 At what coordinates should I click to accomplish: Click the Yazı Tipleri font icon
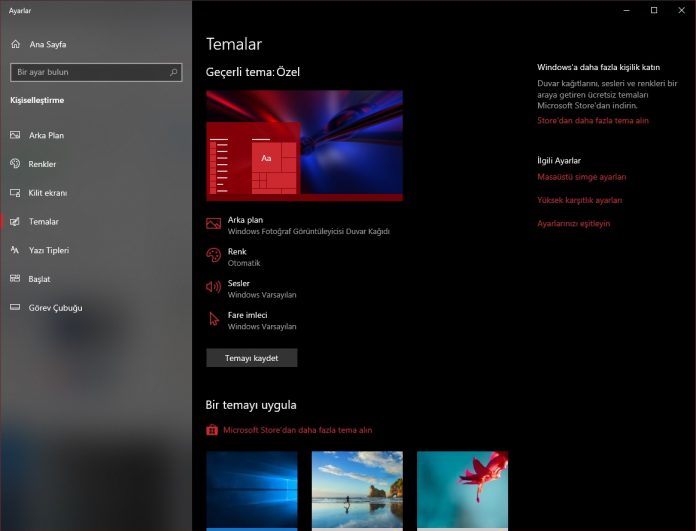pyautogui.click(x=15, y=250)
